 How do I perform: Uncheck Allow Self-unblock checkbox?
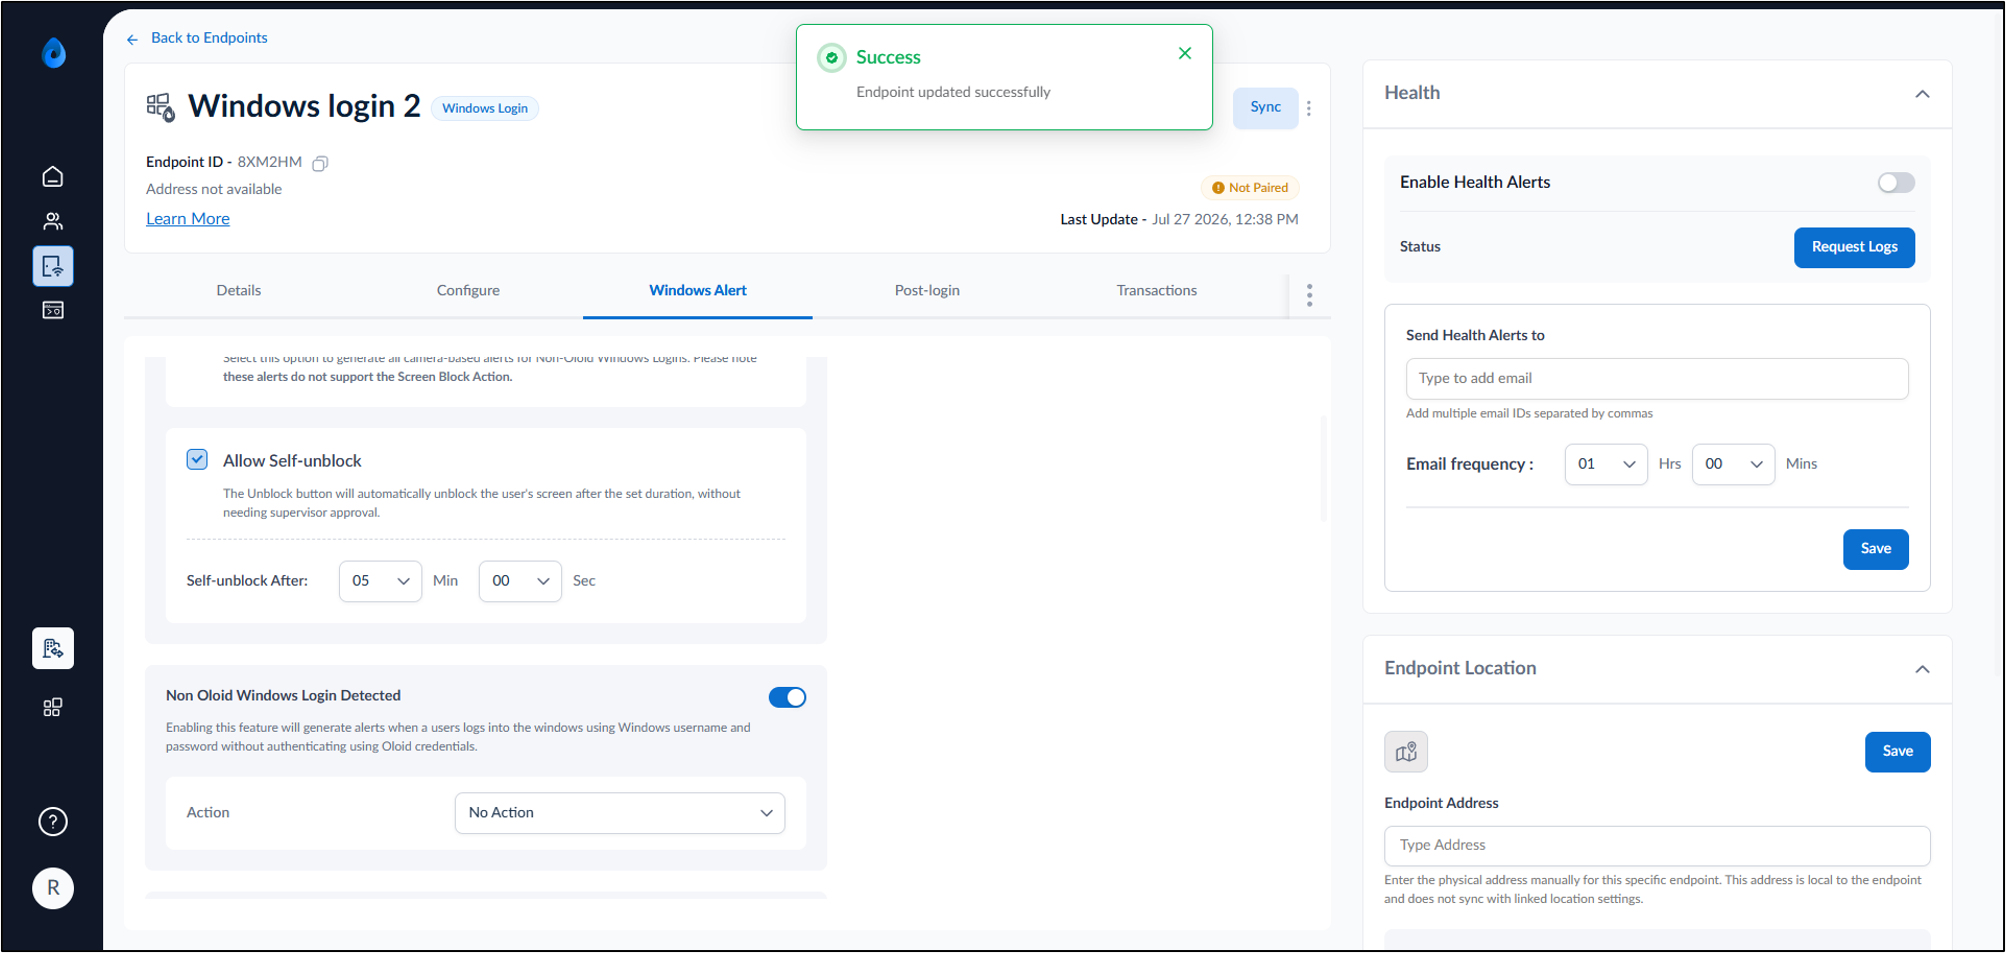pyautogui.click(x=197, y=459)
